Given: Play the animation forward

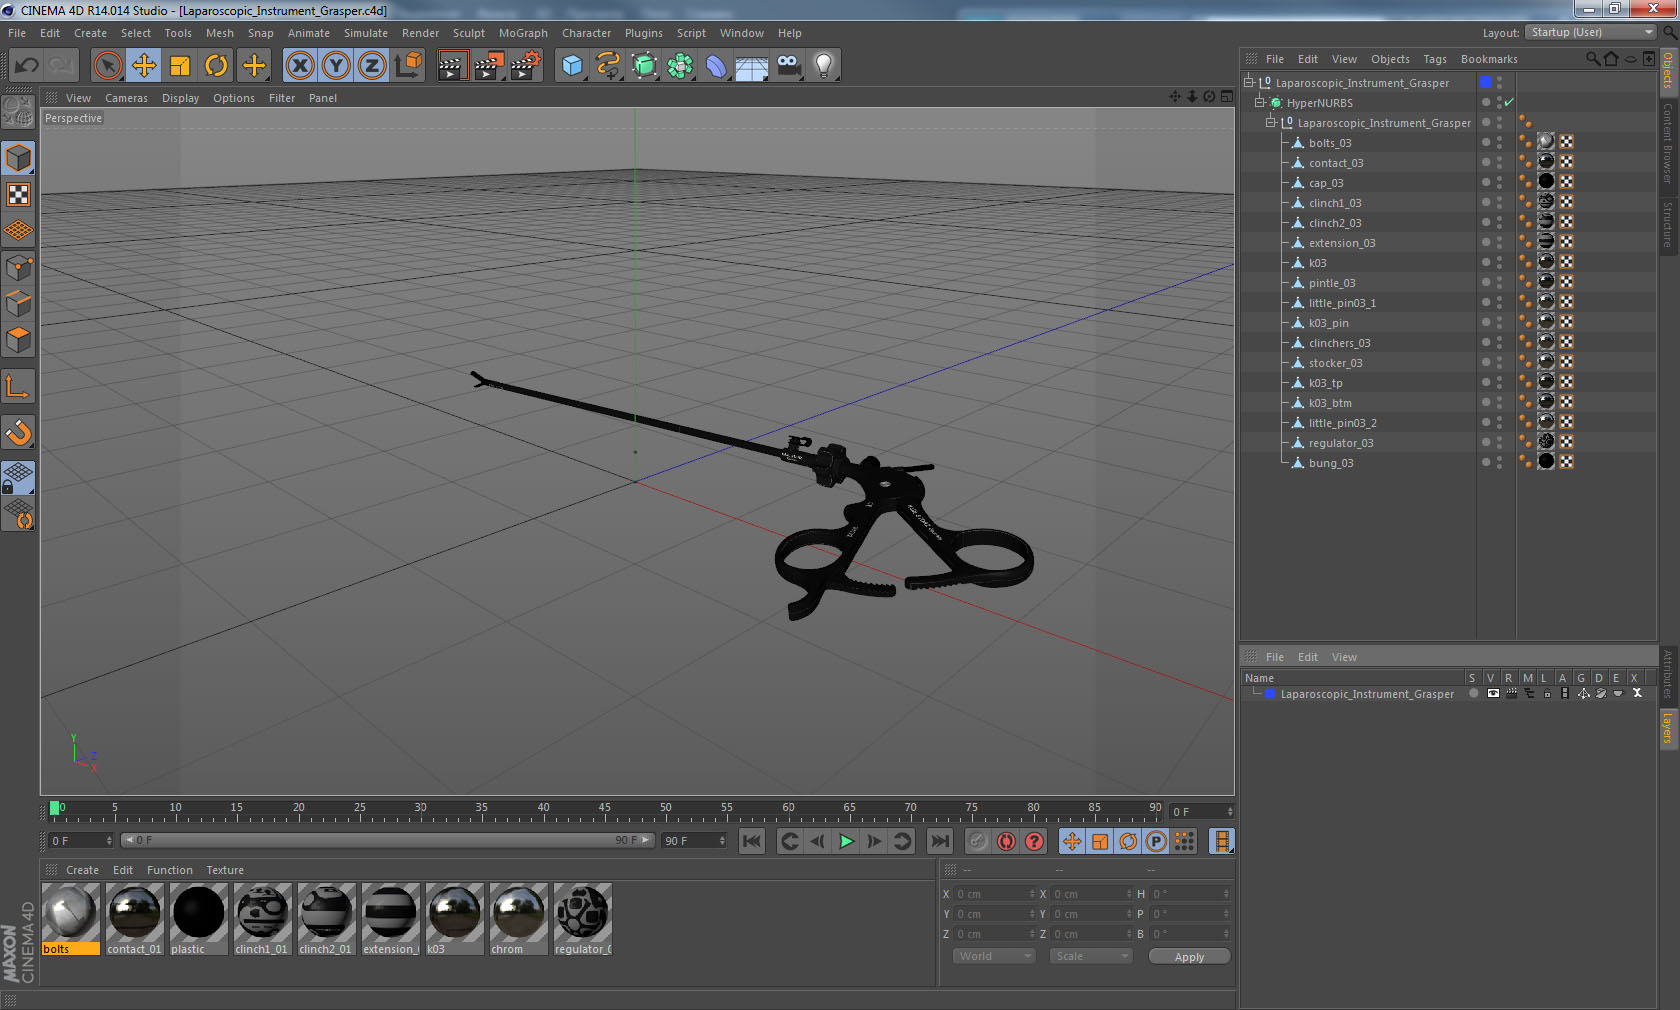Looking at the screenshot, I should (x=846, y=841).
